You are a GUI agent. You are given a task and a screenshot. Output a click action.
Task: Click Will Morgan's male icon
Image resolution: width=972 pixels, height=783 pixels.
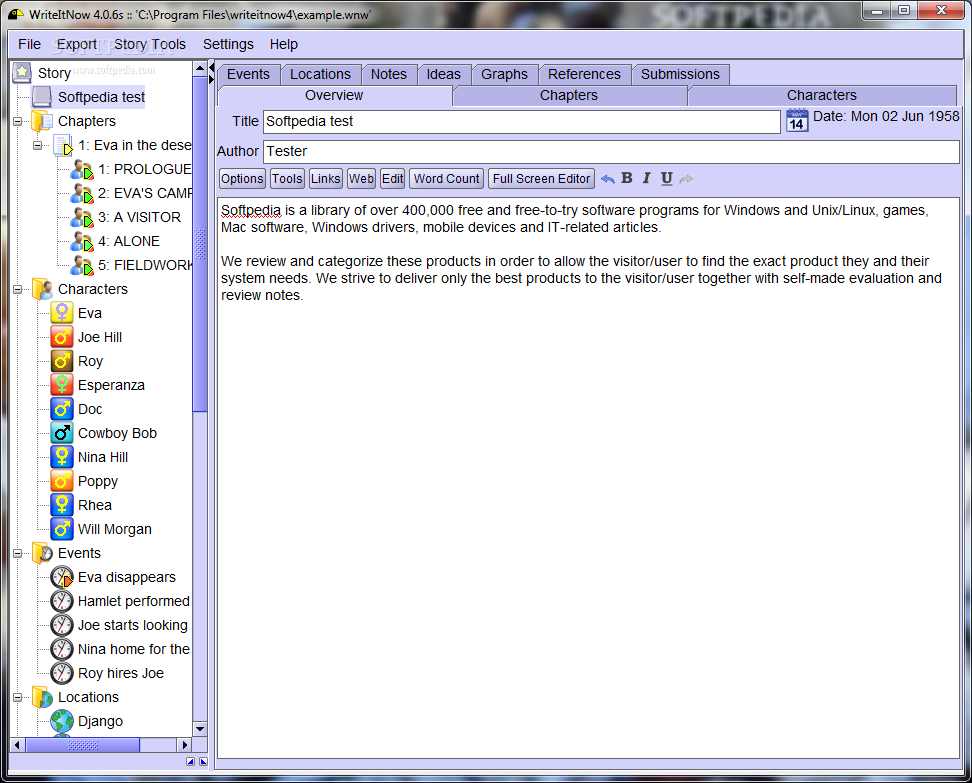62,529
